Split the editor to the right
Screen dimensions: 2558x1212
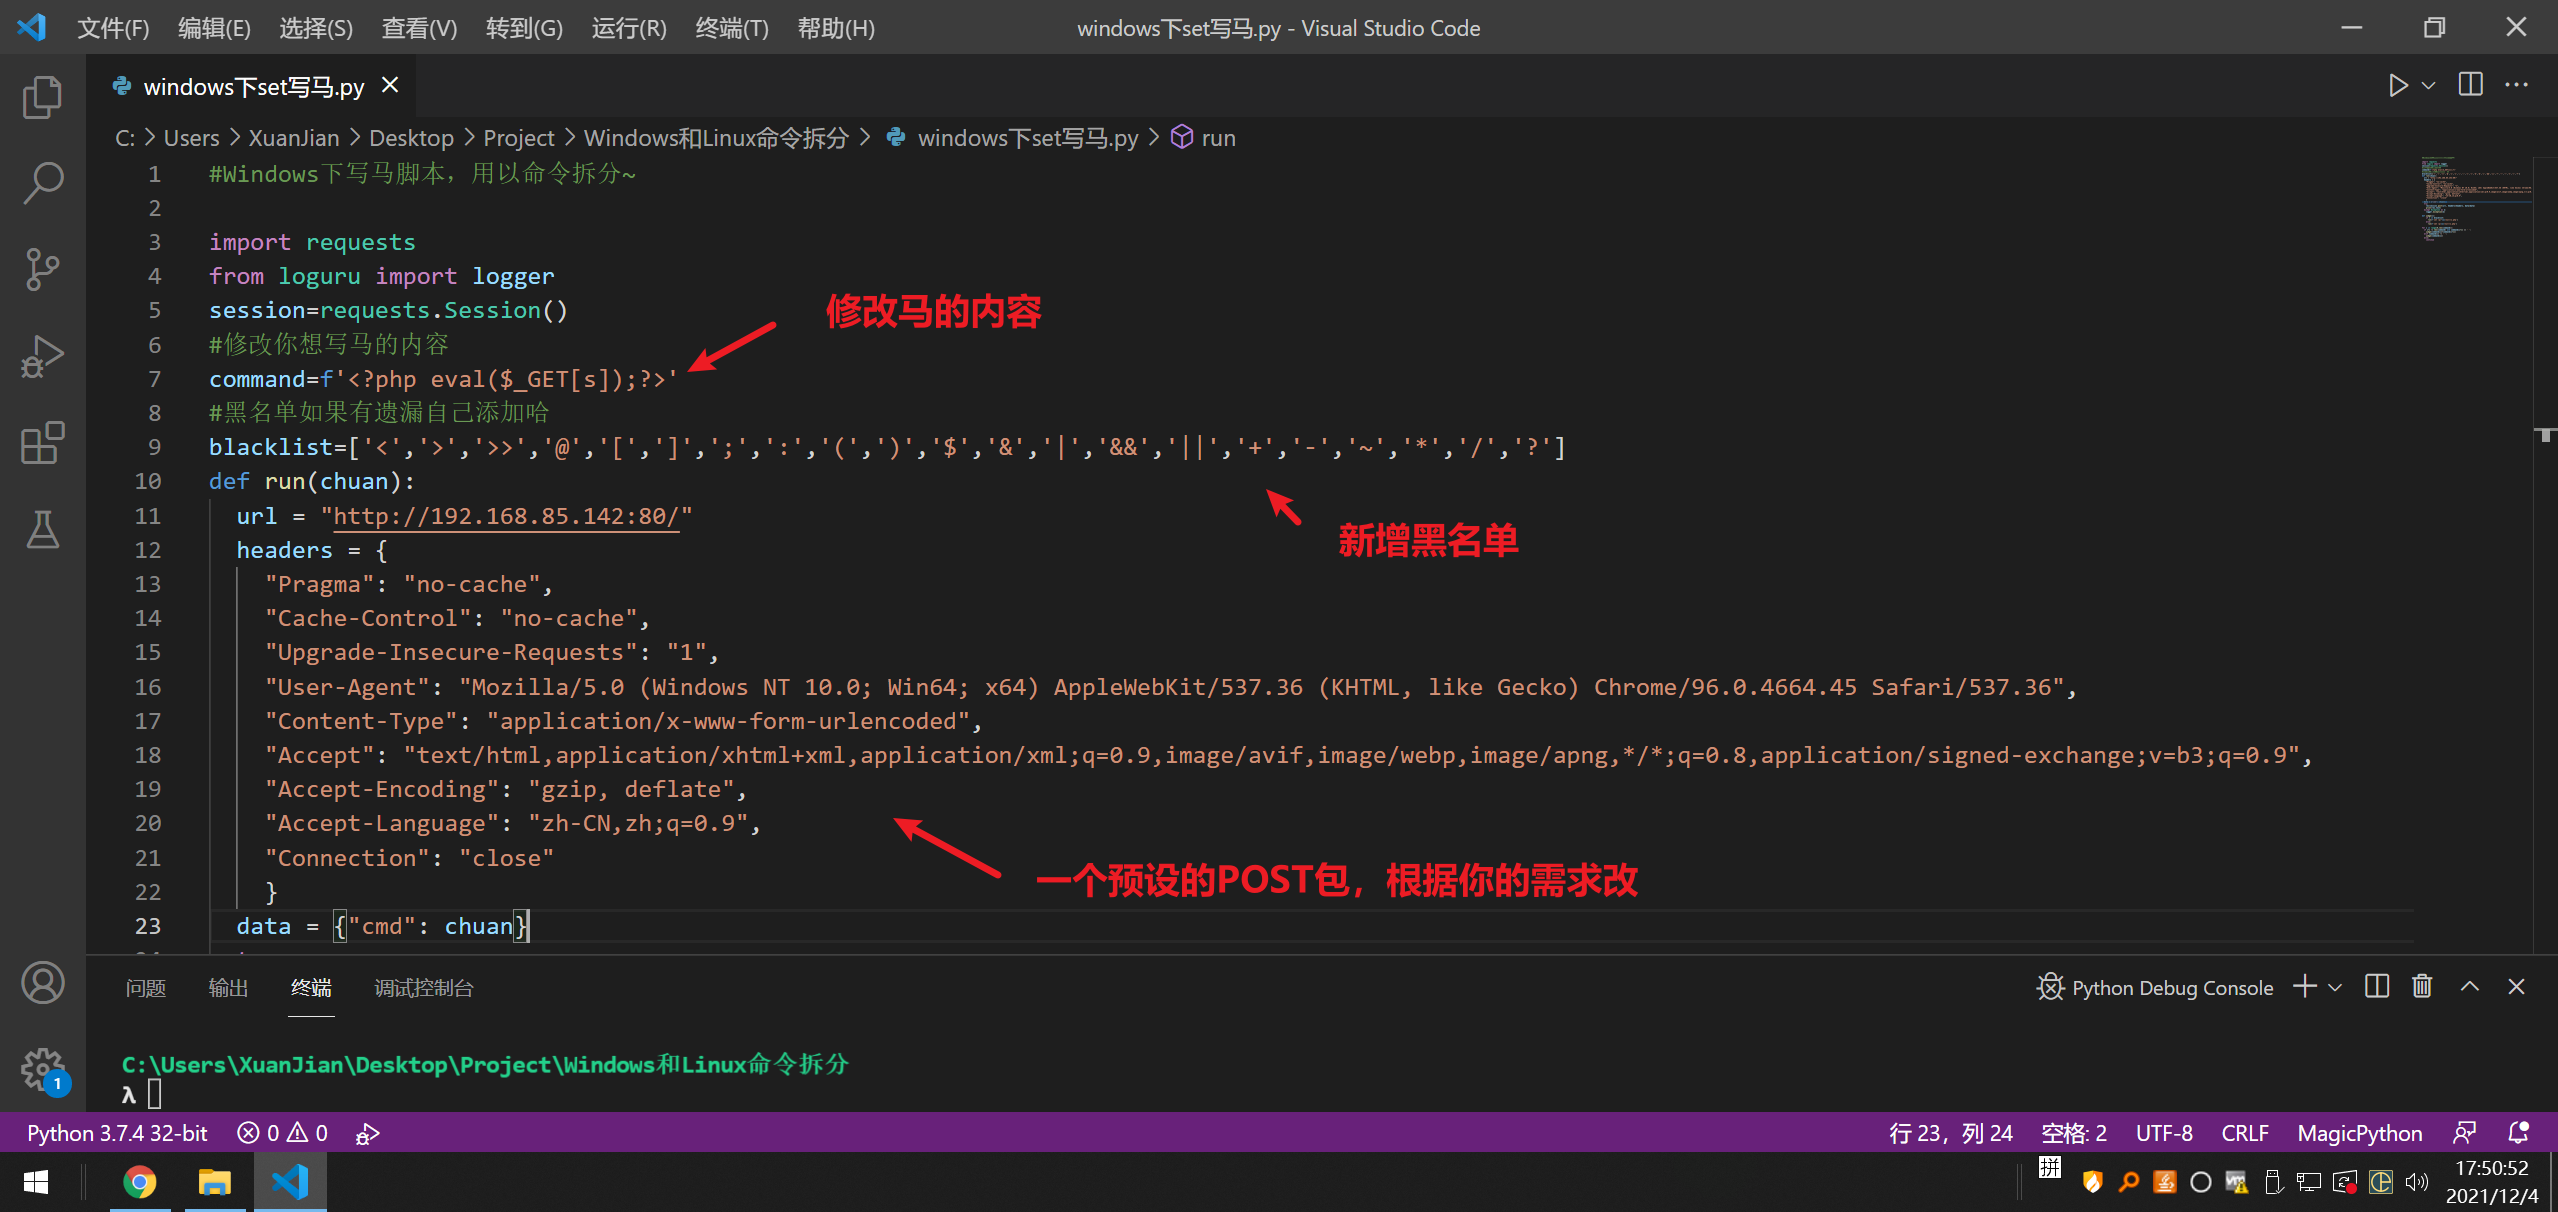[2470, 85]
